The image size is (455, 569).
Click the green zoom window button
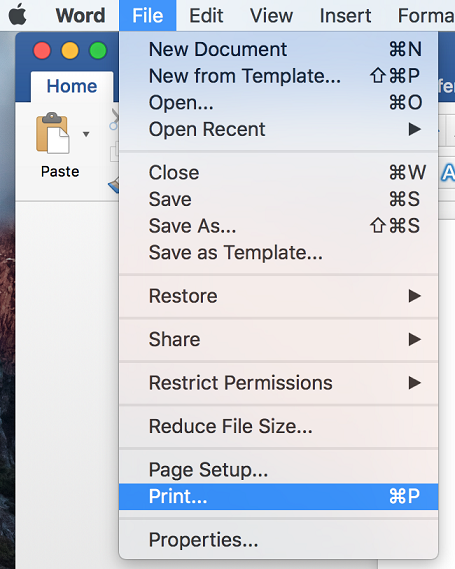pyautogui.click(x=98, y=50)
